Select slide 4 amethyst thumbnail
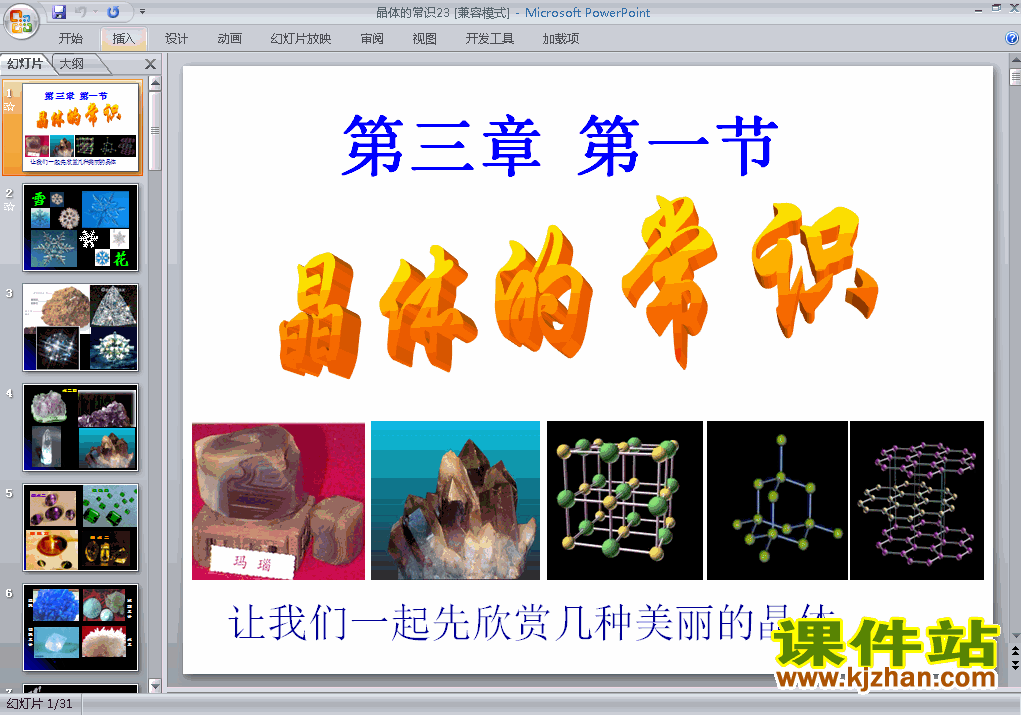 [x=81, y=427]
